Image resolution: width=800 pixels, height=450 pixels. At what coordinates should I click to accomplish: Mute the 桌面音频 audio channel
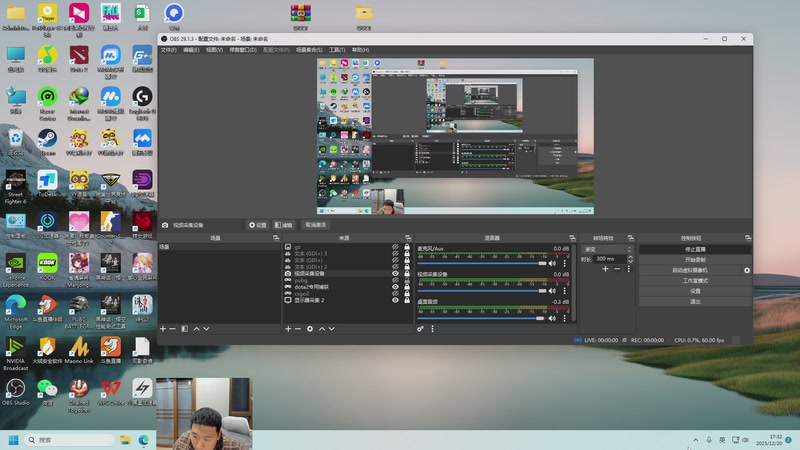[552, 318]
